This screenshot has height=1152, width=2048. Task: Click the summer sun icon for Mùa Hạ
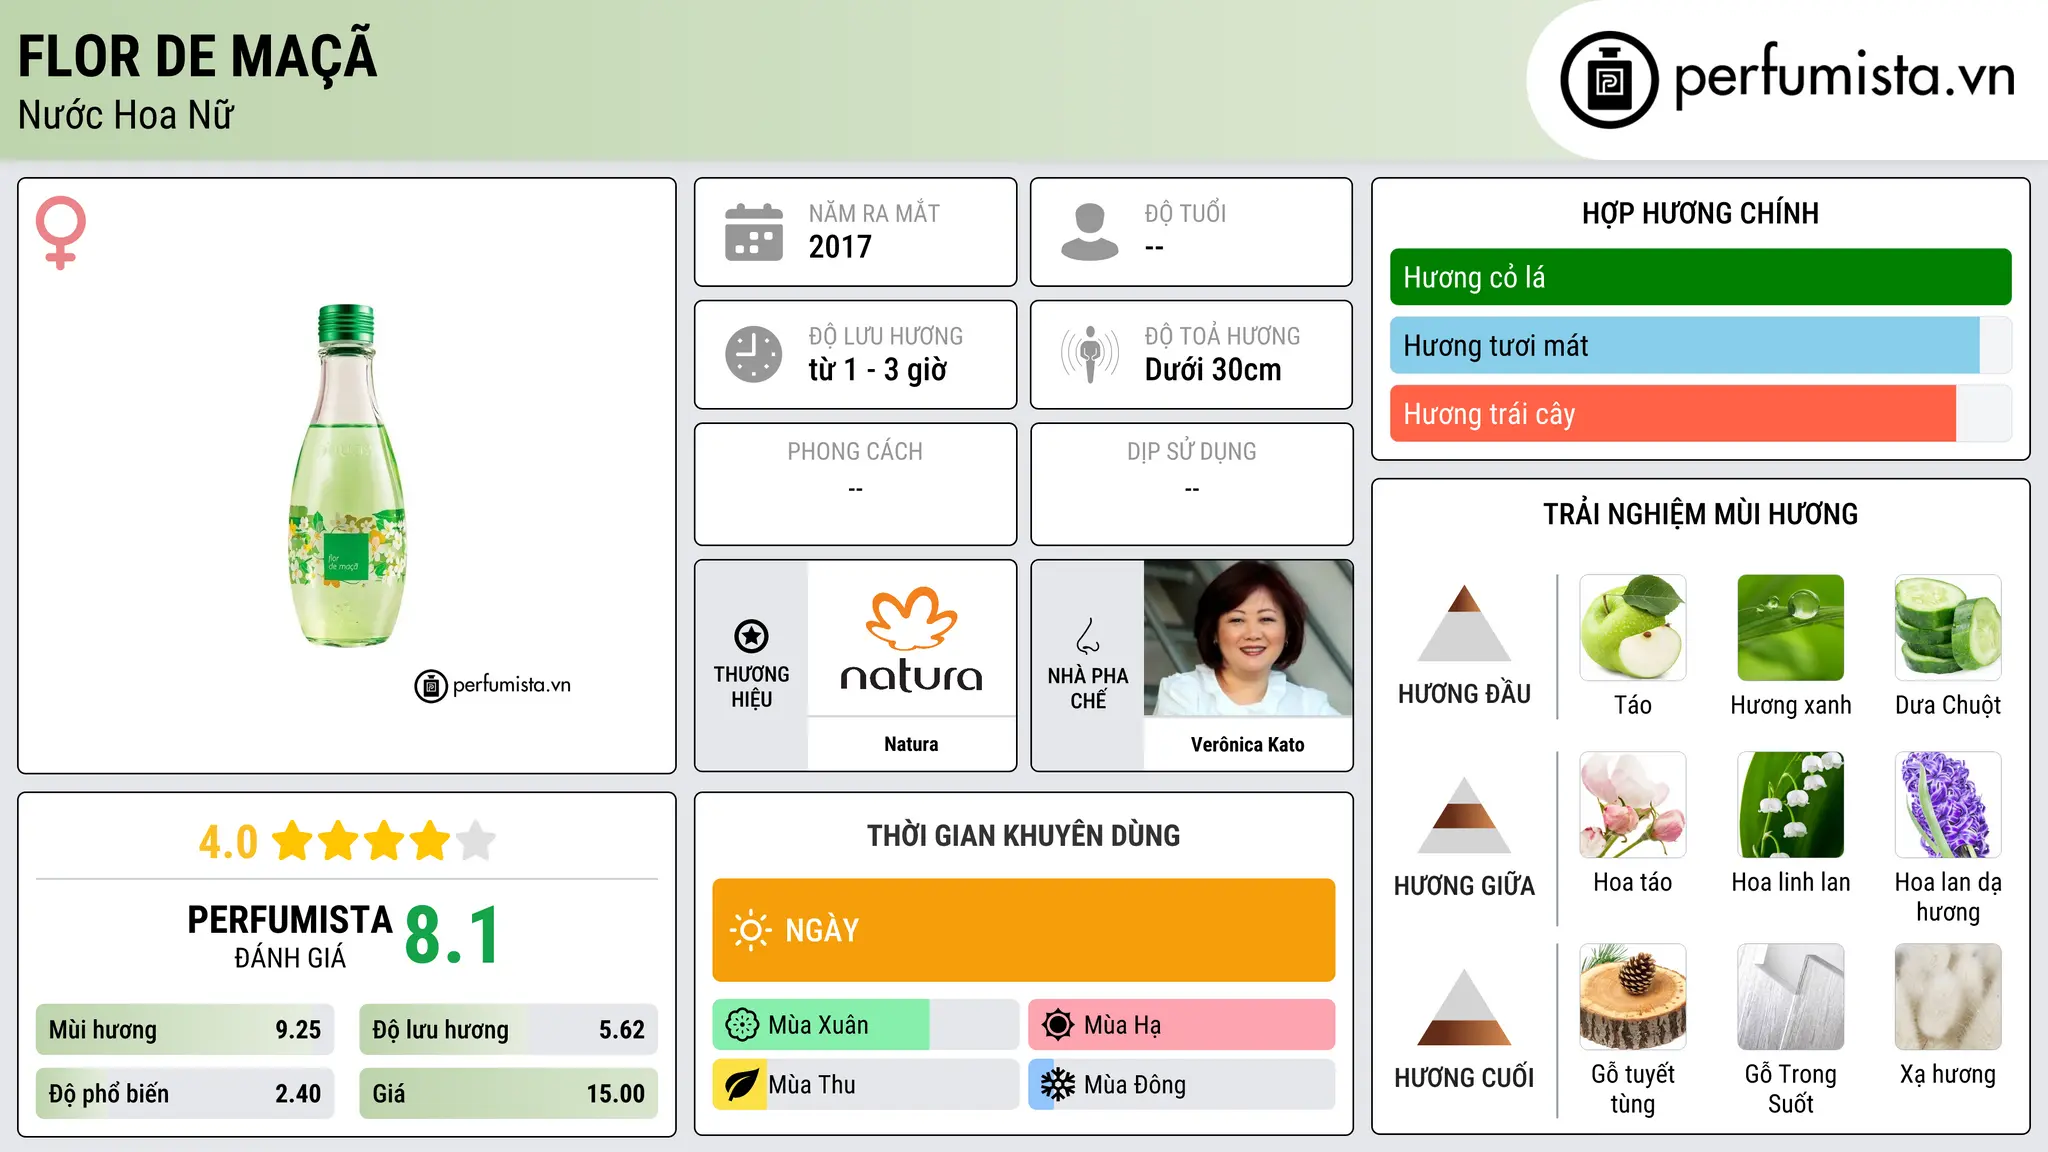(x=1057, y=1025)
